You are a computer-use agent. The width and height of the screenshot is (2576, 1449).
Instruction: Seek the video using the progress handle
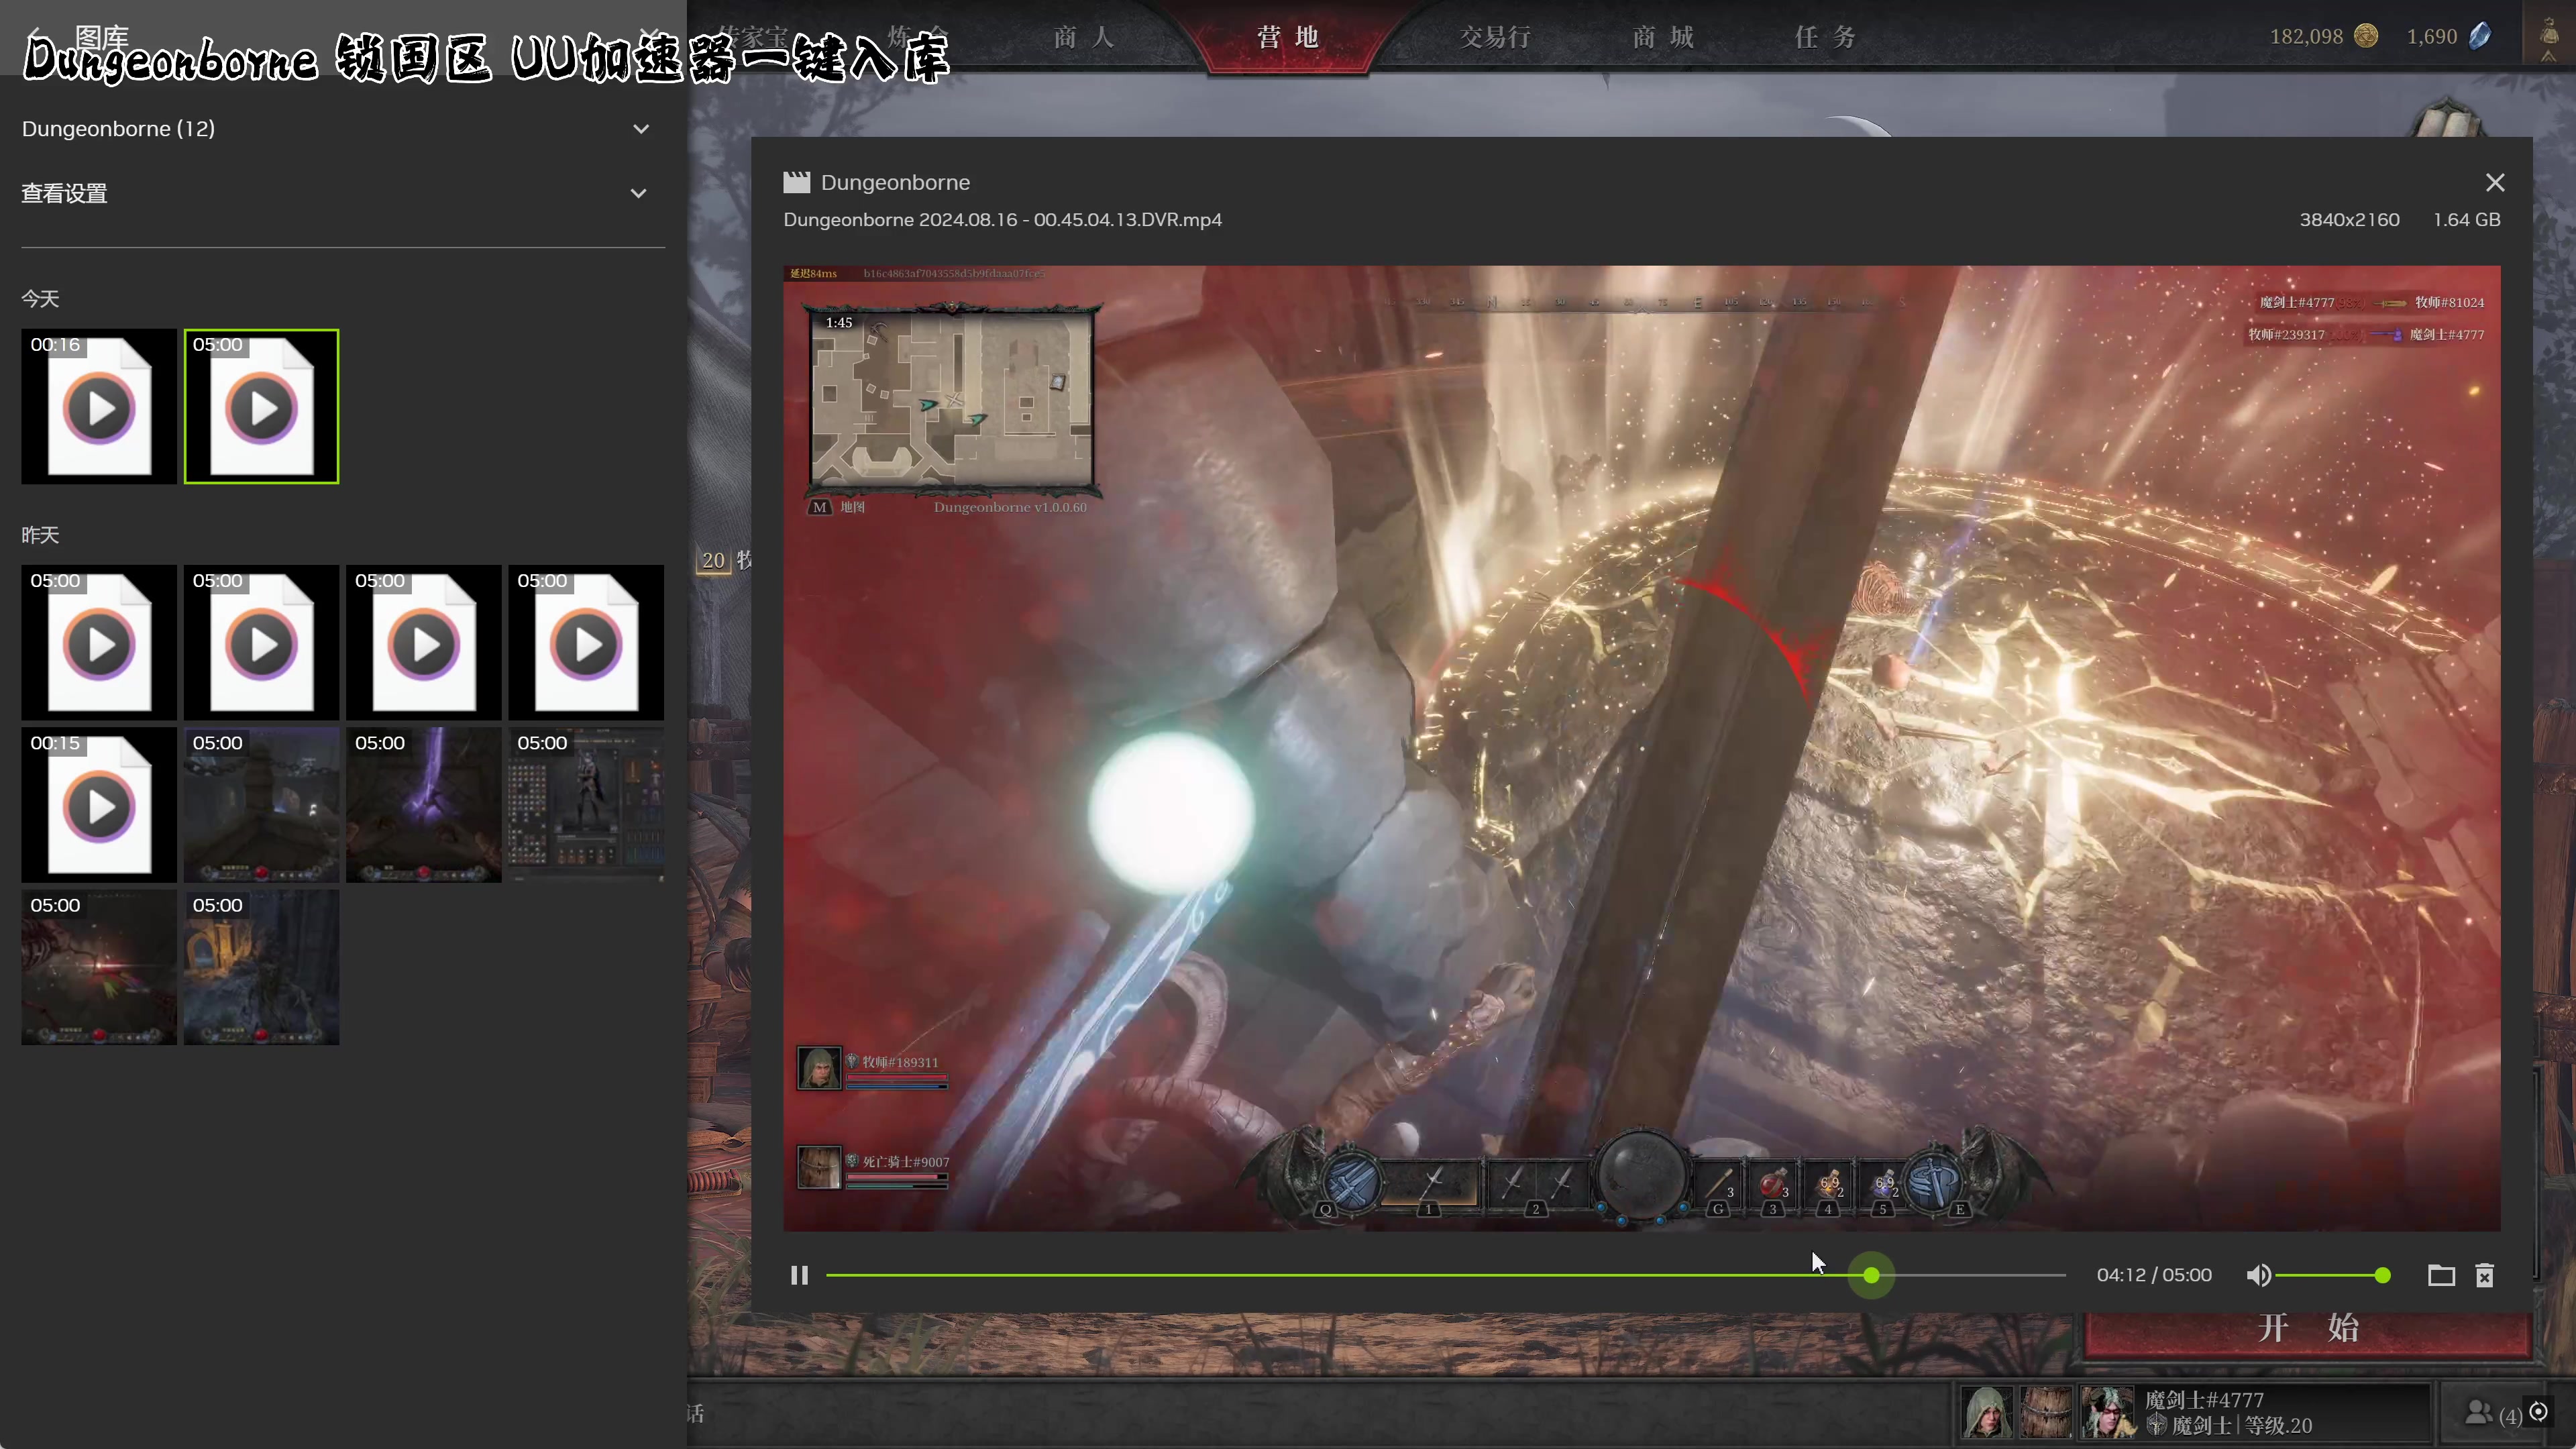[x=1871, y=1275]
